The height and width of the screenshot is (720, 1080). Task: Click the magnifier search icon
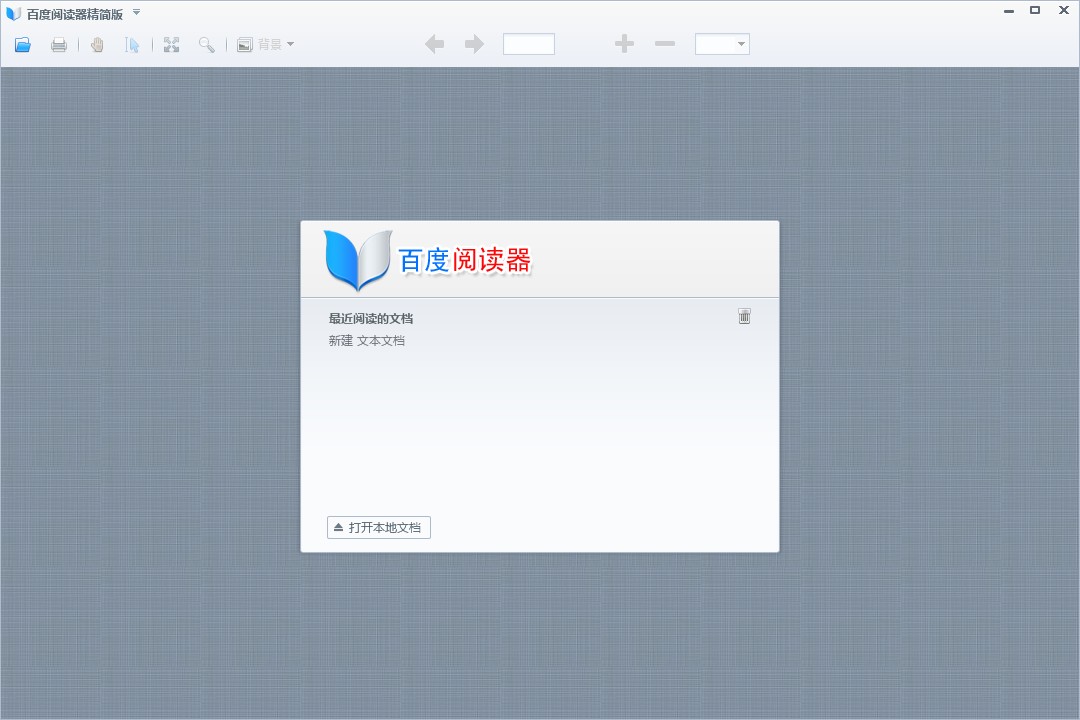(x=207, y=45)
